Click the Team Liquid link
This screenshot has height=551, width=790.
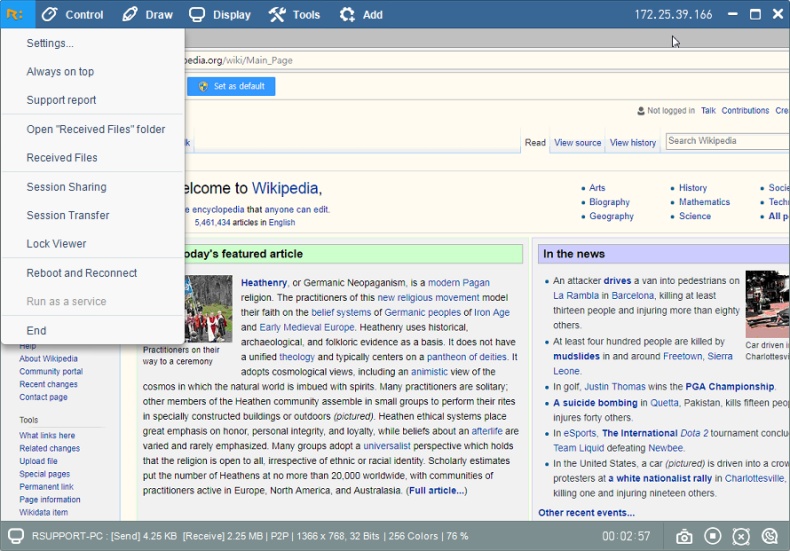(578, 448)
